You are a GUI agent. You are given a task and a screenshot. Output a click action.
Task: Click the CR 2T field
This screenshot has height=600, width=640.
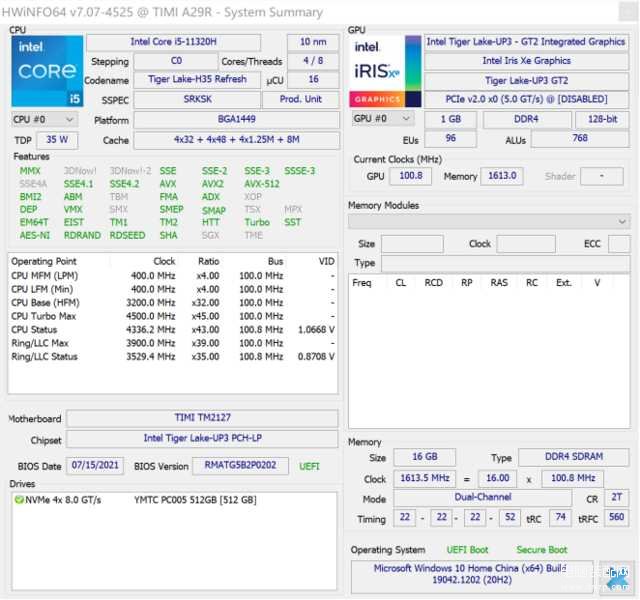(616, 498)
